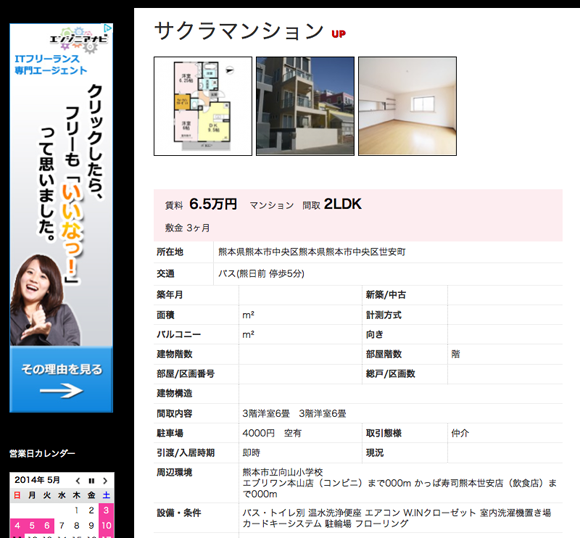Click the 2014年 5月 calendar header
This screenshot has width=580, height=538.
37,480
